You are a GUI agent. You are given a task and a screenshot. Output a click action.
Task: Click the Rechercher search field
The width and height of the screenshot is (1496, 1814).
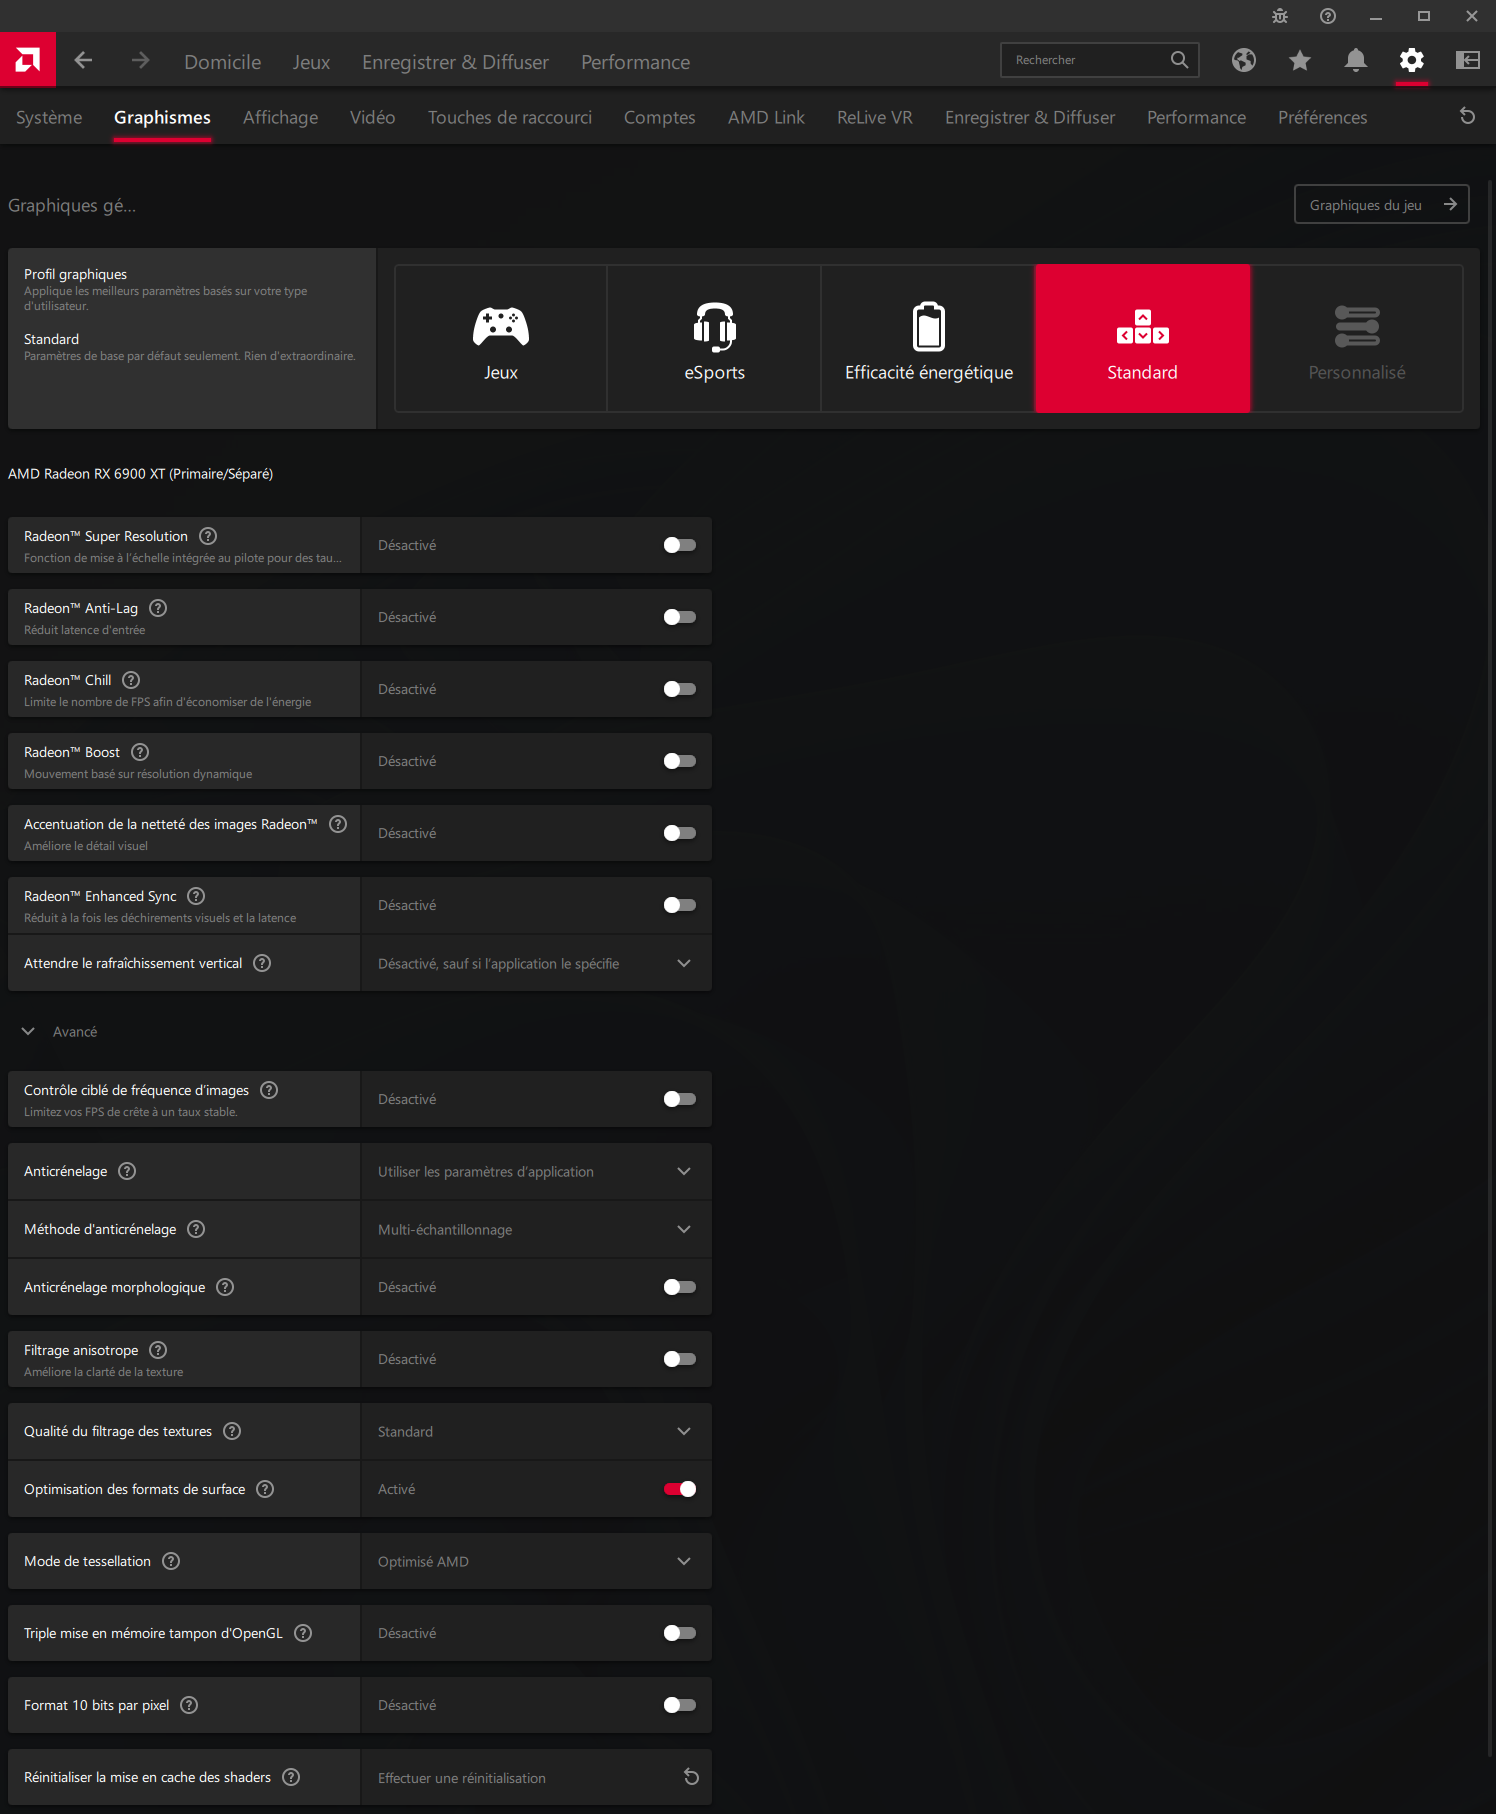[1085, 60]
